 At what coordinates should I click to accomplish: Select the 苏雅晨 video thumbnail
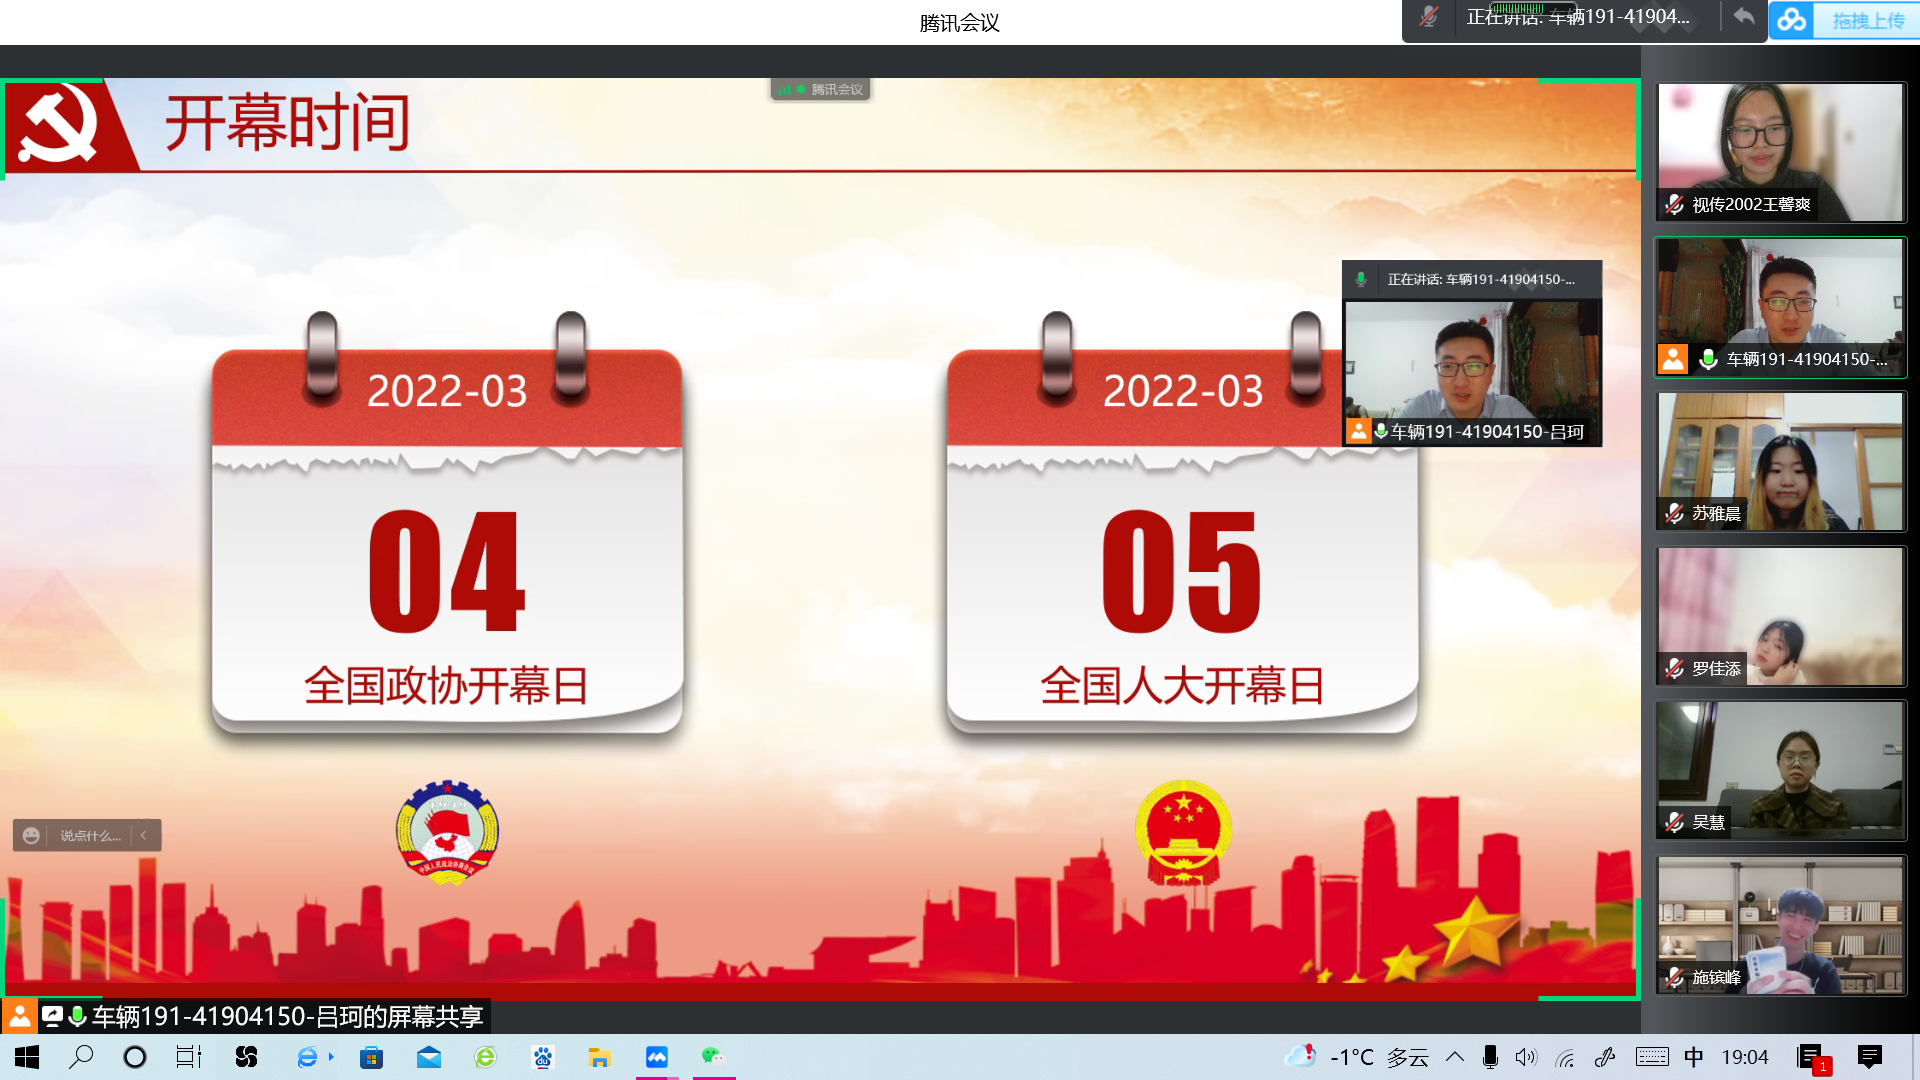click(x=1780, y=461)
